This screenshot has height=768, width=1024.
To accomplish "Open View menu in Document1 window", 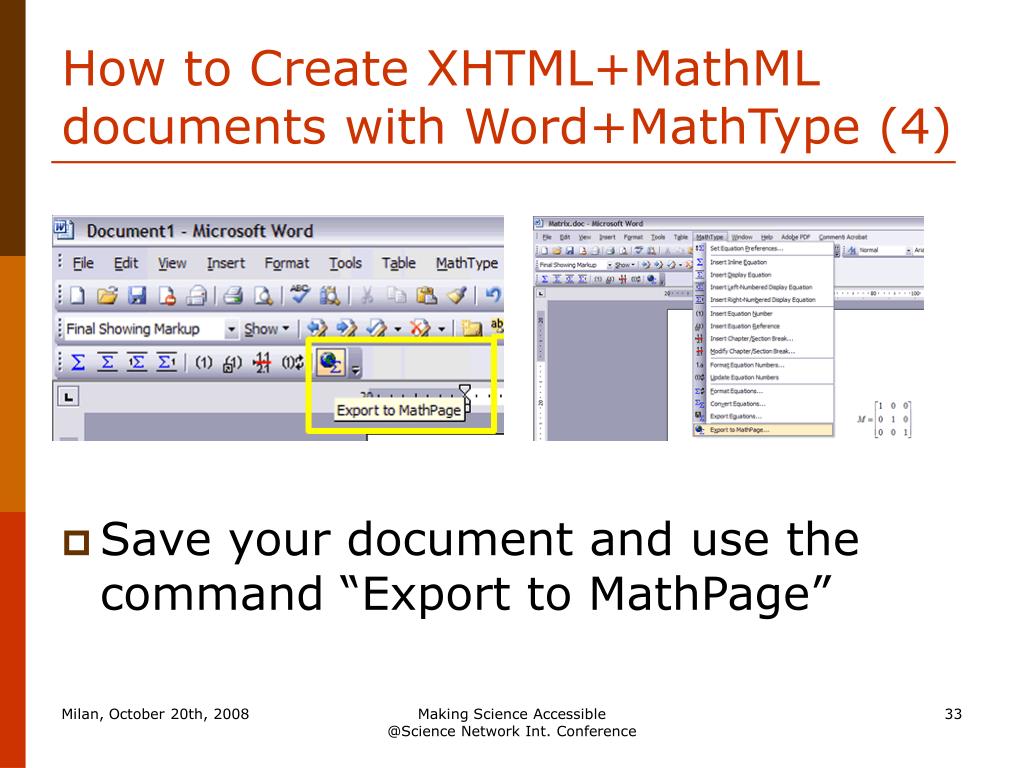I will (x=172, y=263).
